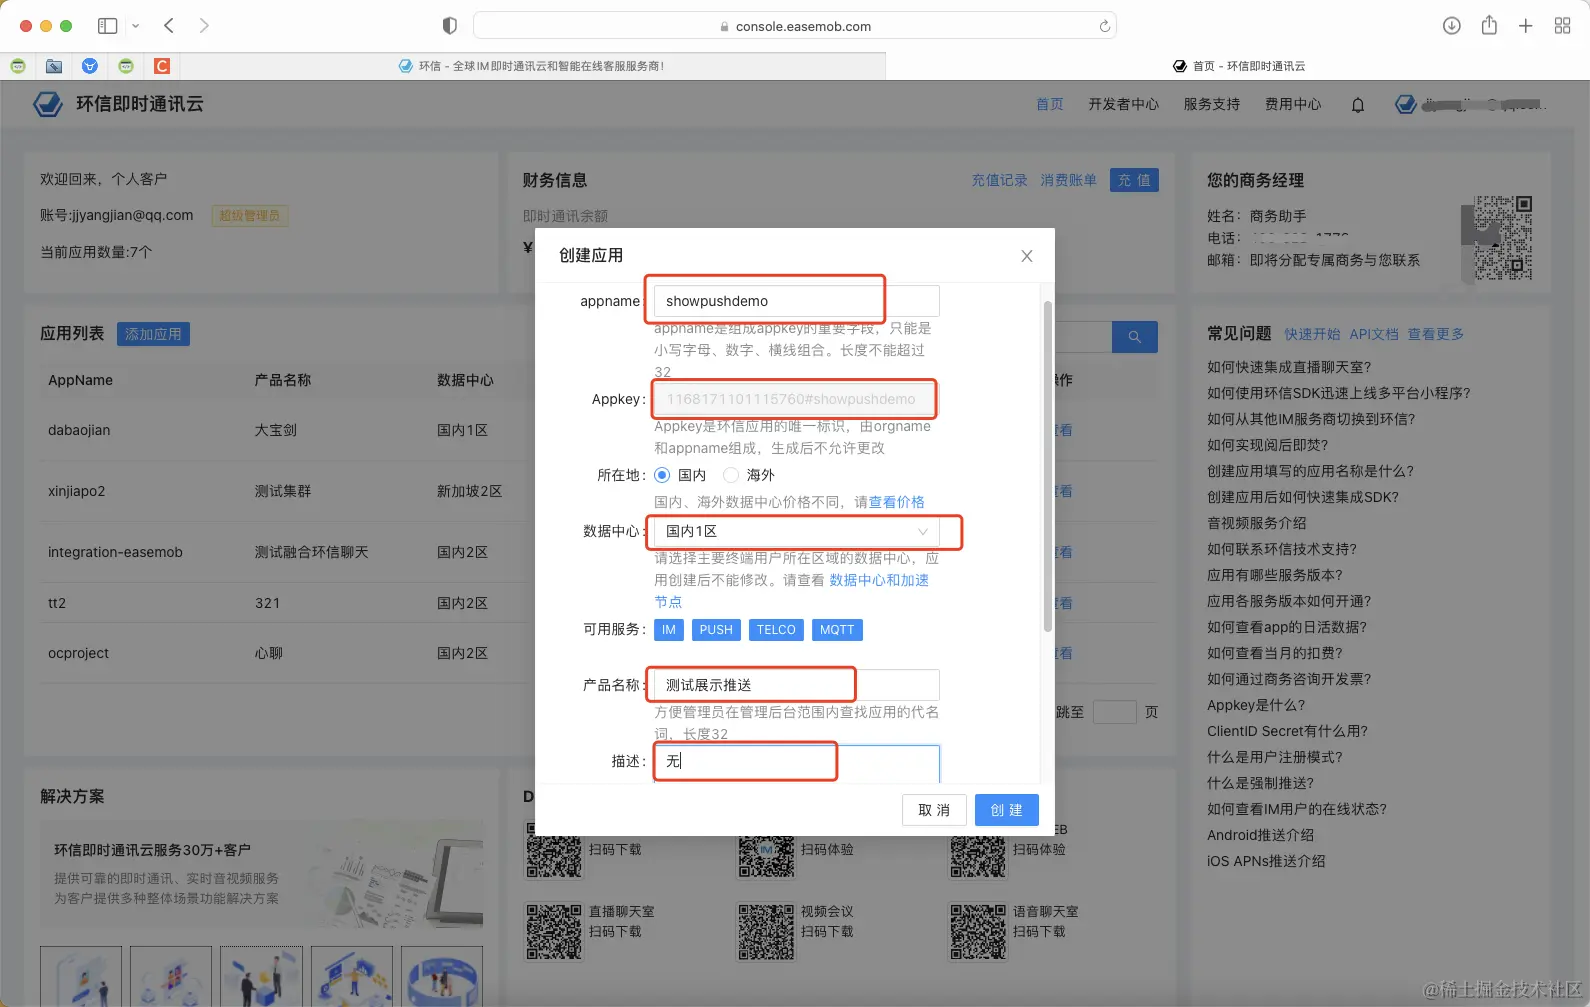Click the 添加应用 button

pyautogui.click(x=153, y=334)
